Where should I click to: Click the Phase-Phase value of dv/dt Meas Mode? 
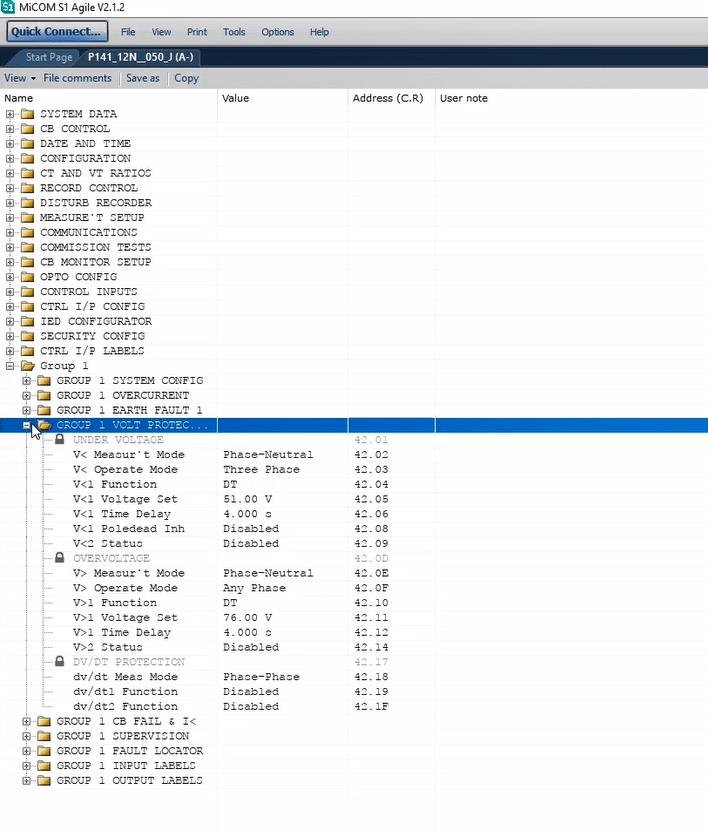pyautogui.click(x=261, y=677)
